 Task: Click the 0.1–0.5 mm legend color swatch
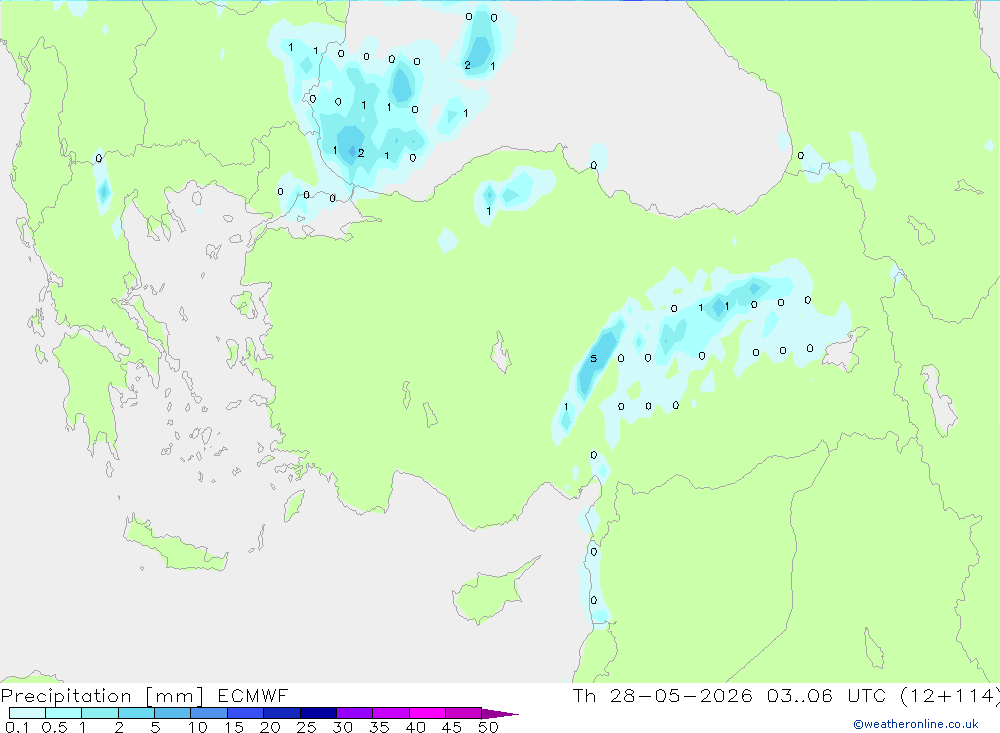(x=27, y=713)
